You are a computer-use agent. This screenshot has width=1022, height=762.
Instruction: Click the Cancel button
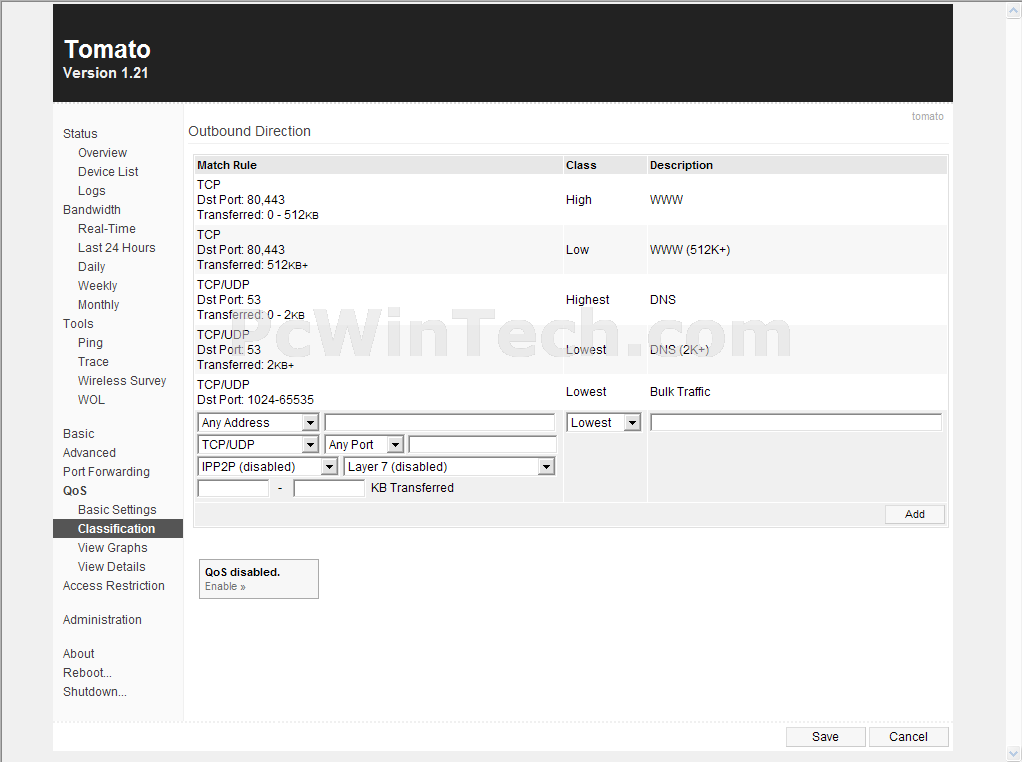coord(908,737)
